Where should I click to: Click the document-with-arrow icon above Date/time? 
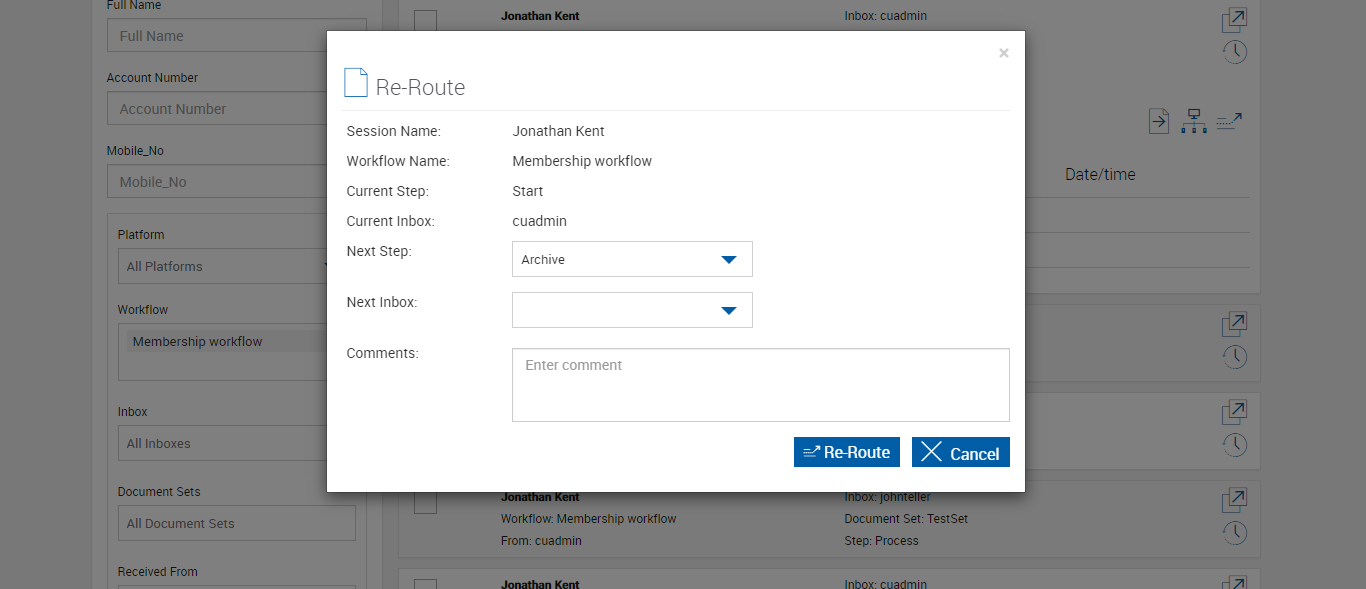(1158, 122)
